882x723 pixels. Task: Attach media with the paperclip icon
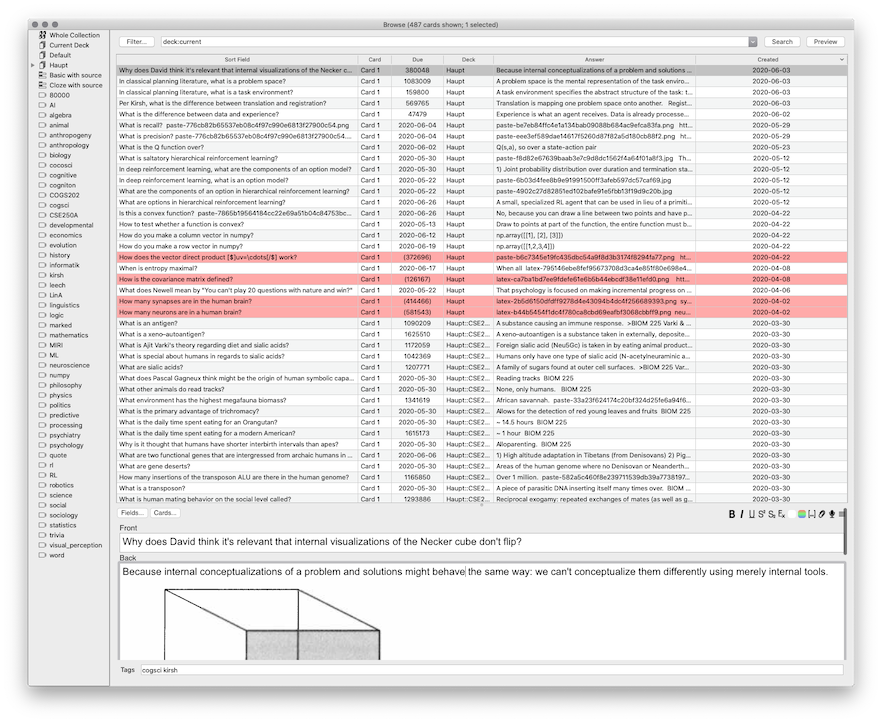821,514
